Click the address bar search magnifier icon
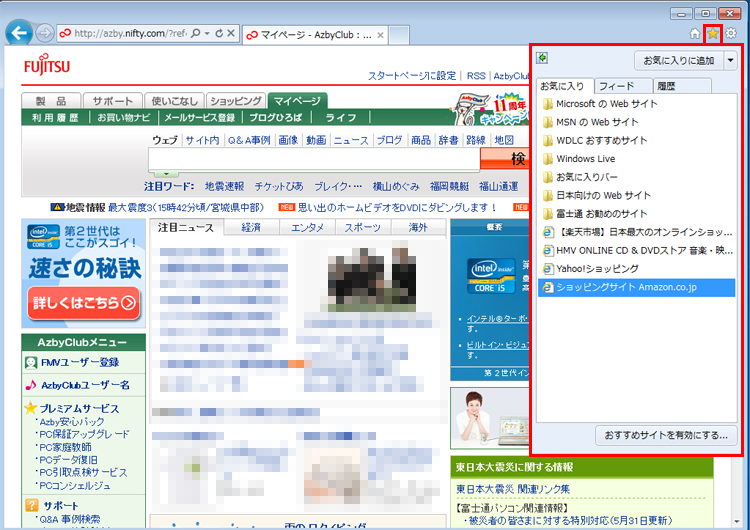 click(195, 33)
